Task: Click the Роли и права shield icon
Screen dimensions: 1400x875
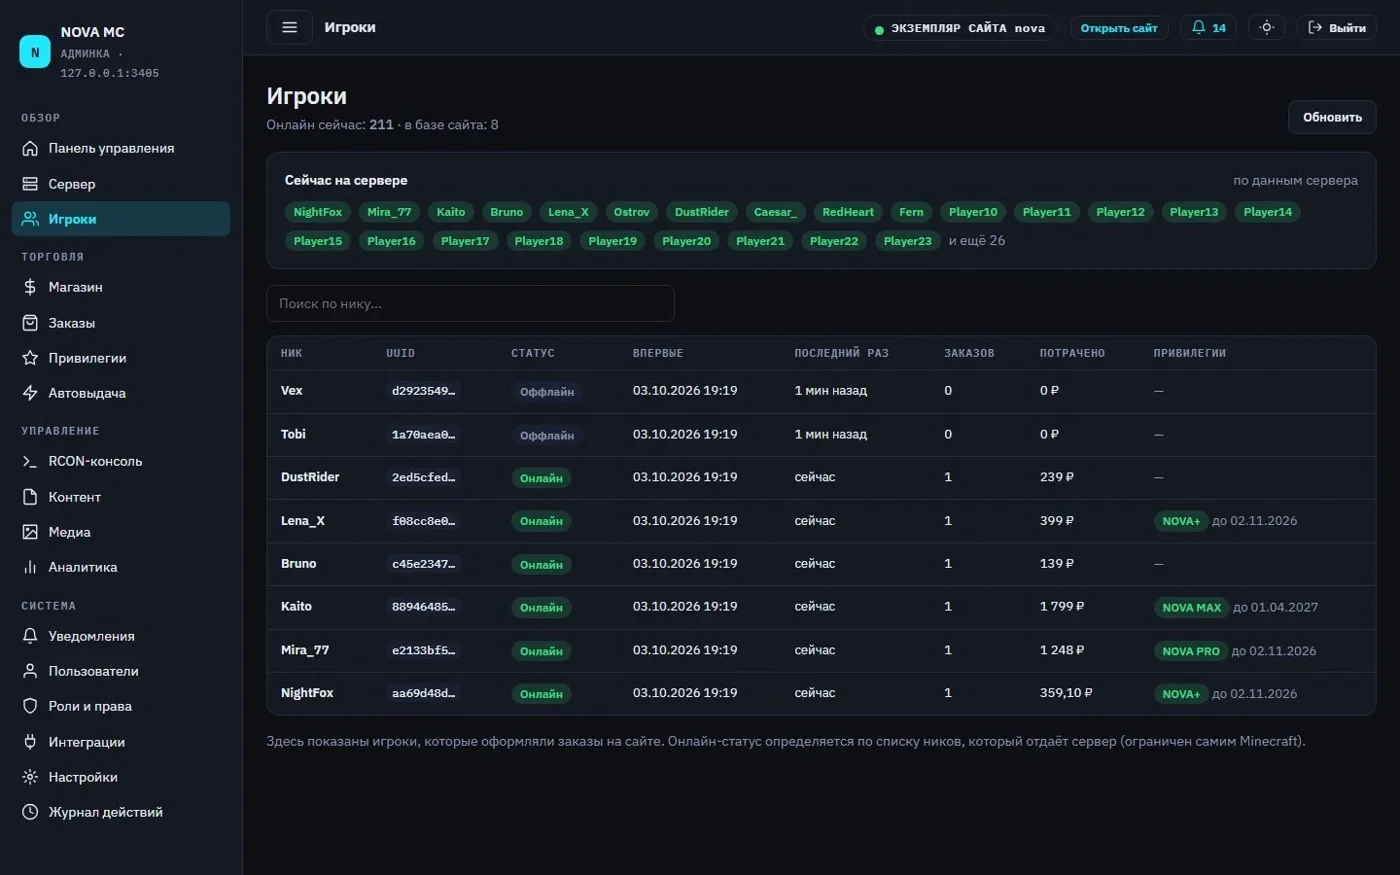Action: (x=30, y=706)
